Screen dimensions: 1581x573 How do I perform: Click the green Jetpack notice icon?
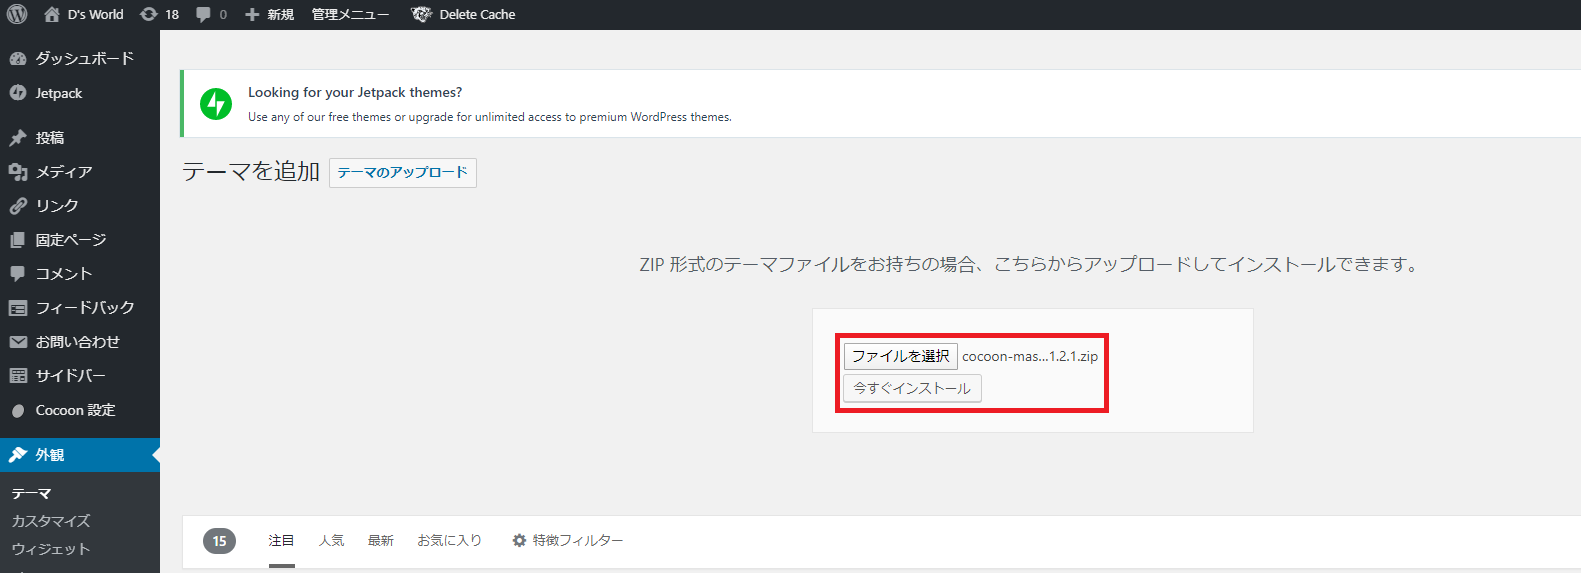click(216, 104)
